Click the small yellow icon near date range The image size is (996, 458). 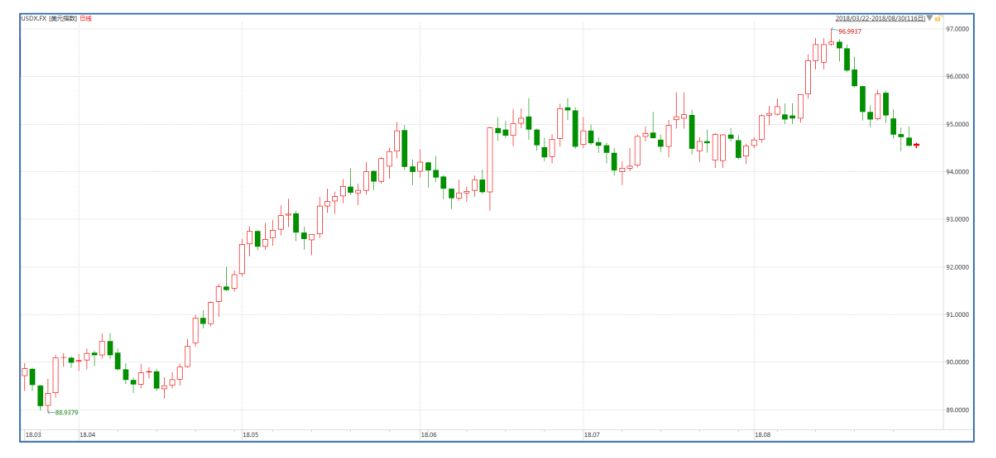[937, 19]
